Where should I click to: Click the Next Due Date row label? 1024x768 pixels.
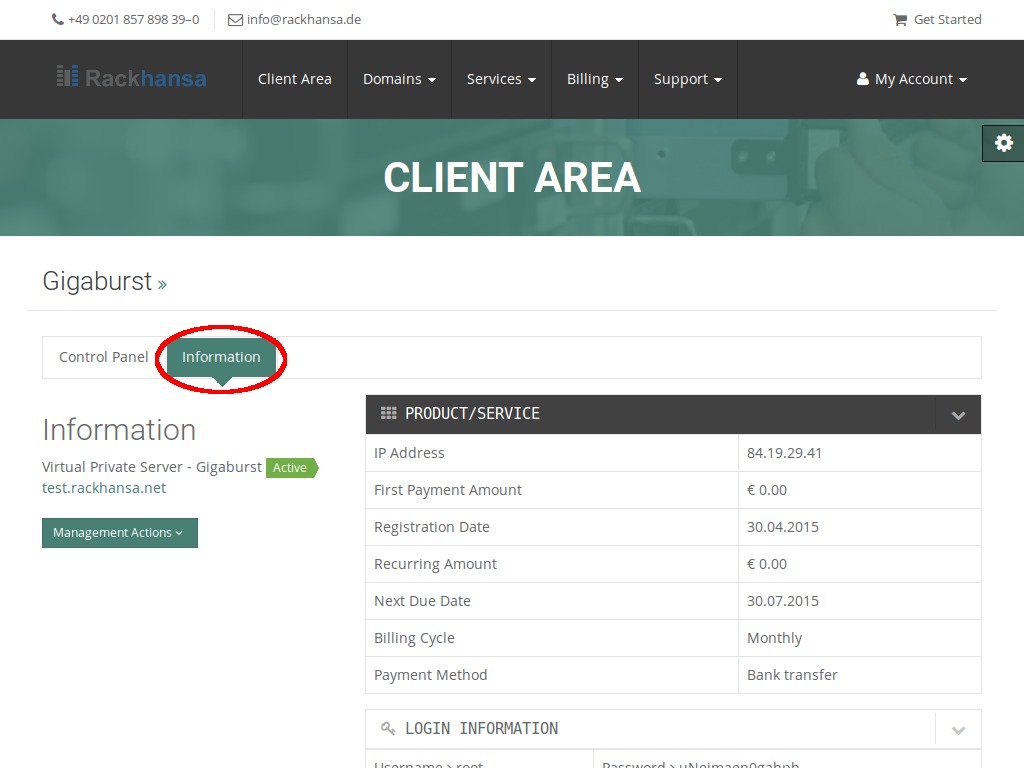pyautogui.click(x=422, y=601)
